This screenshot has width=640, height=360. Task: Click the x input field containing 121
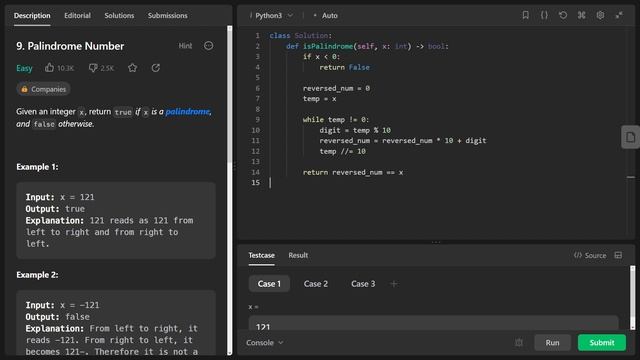433,323
